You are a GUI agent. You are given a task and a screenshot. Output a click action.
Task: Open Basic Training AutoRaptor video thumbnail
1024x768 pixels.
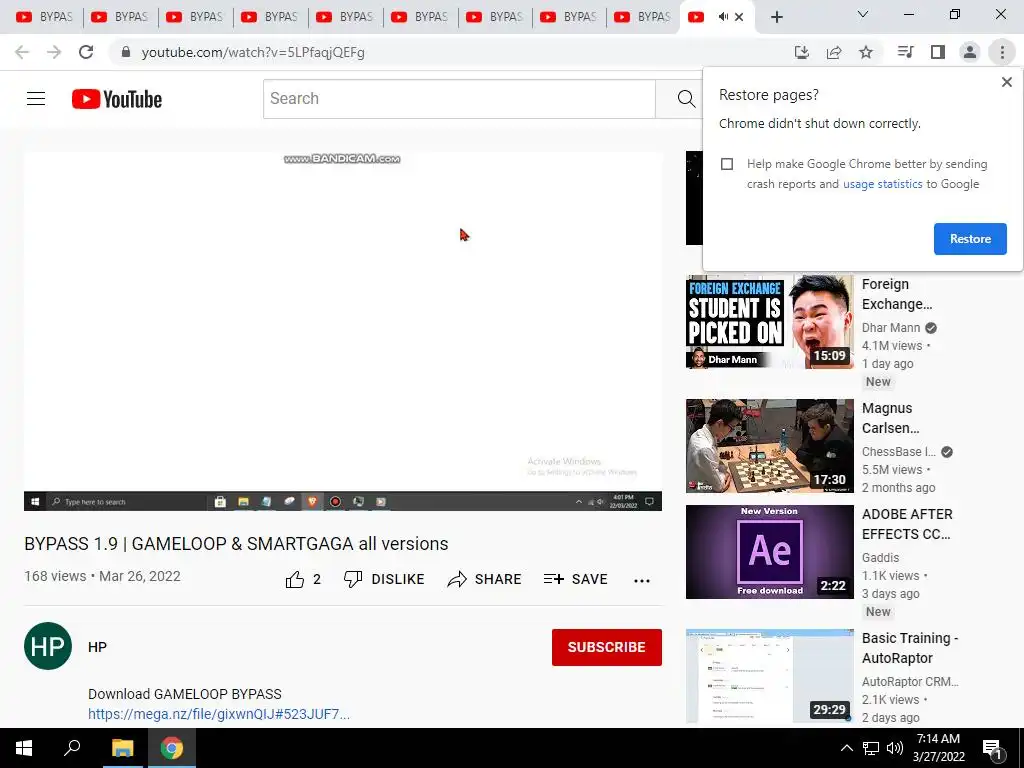769,676
